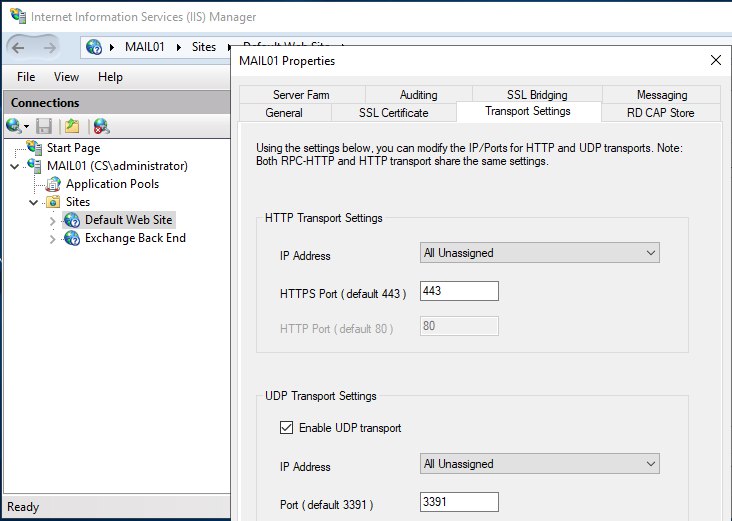Select Start Page tree item
This screenshot has height=521, width=732.
74,148
